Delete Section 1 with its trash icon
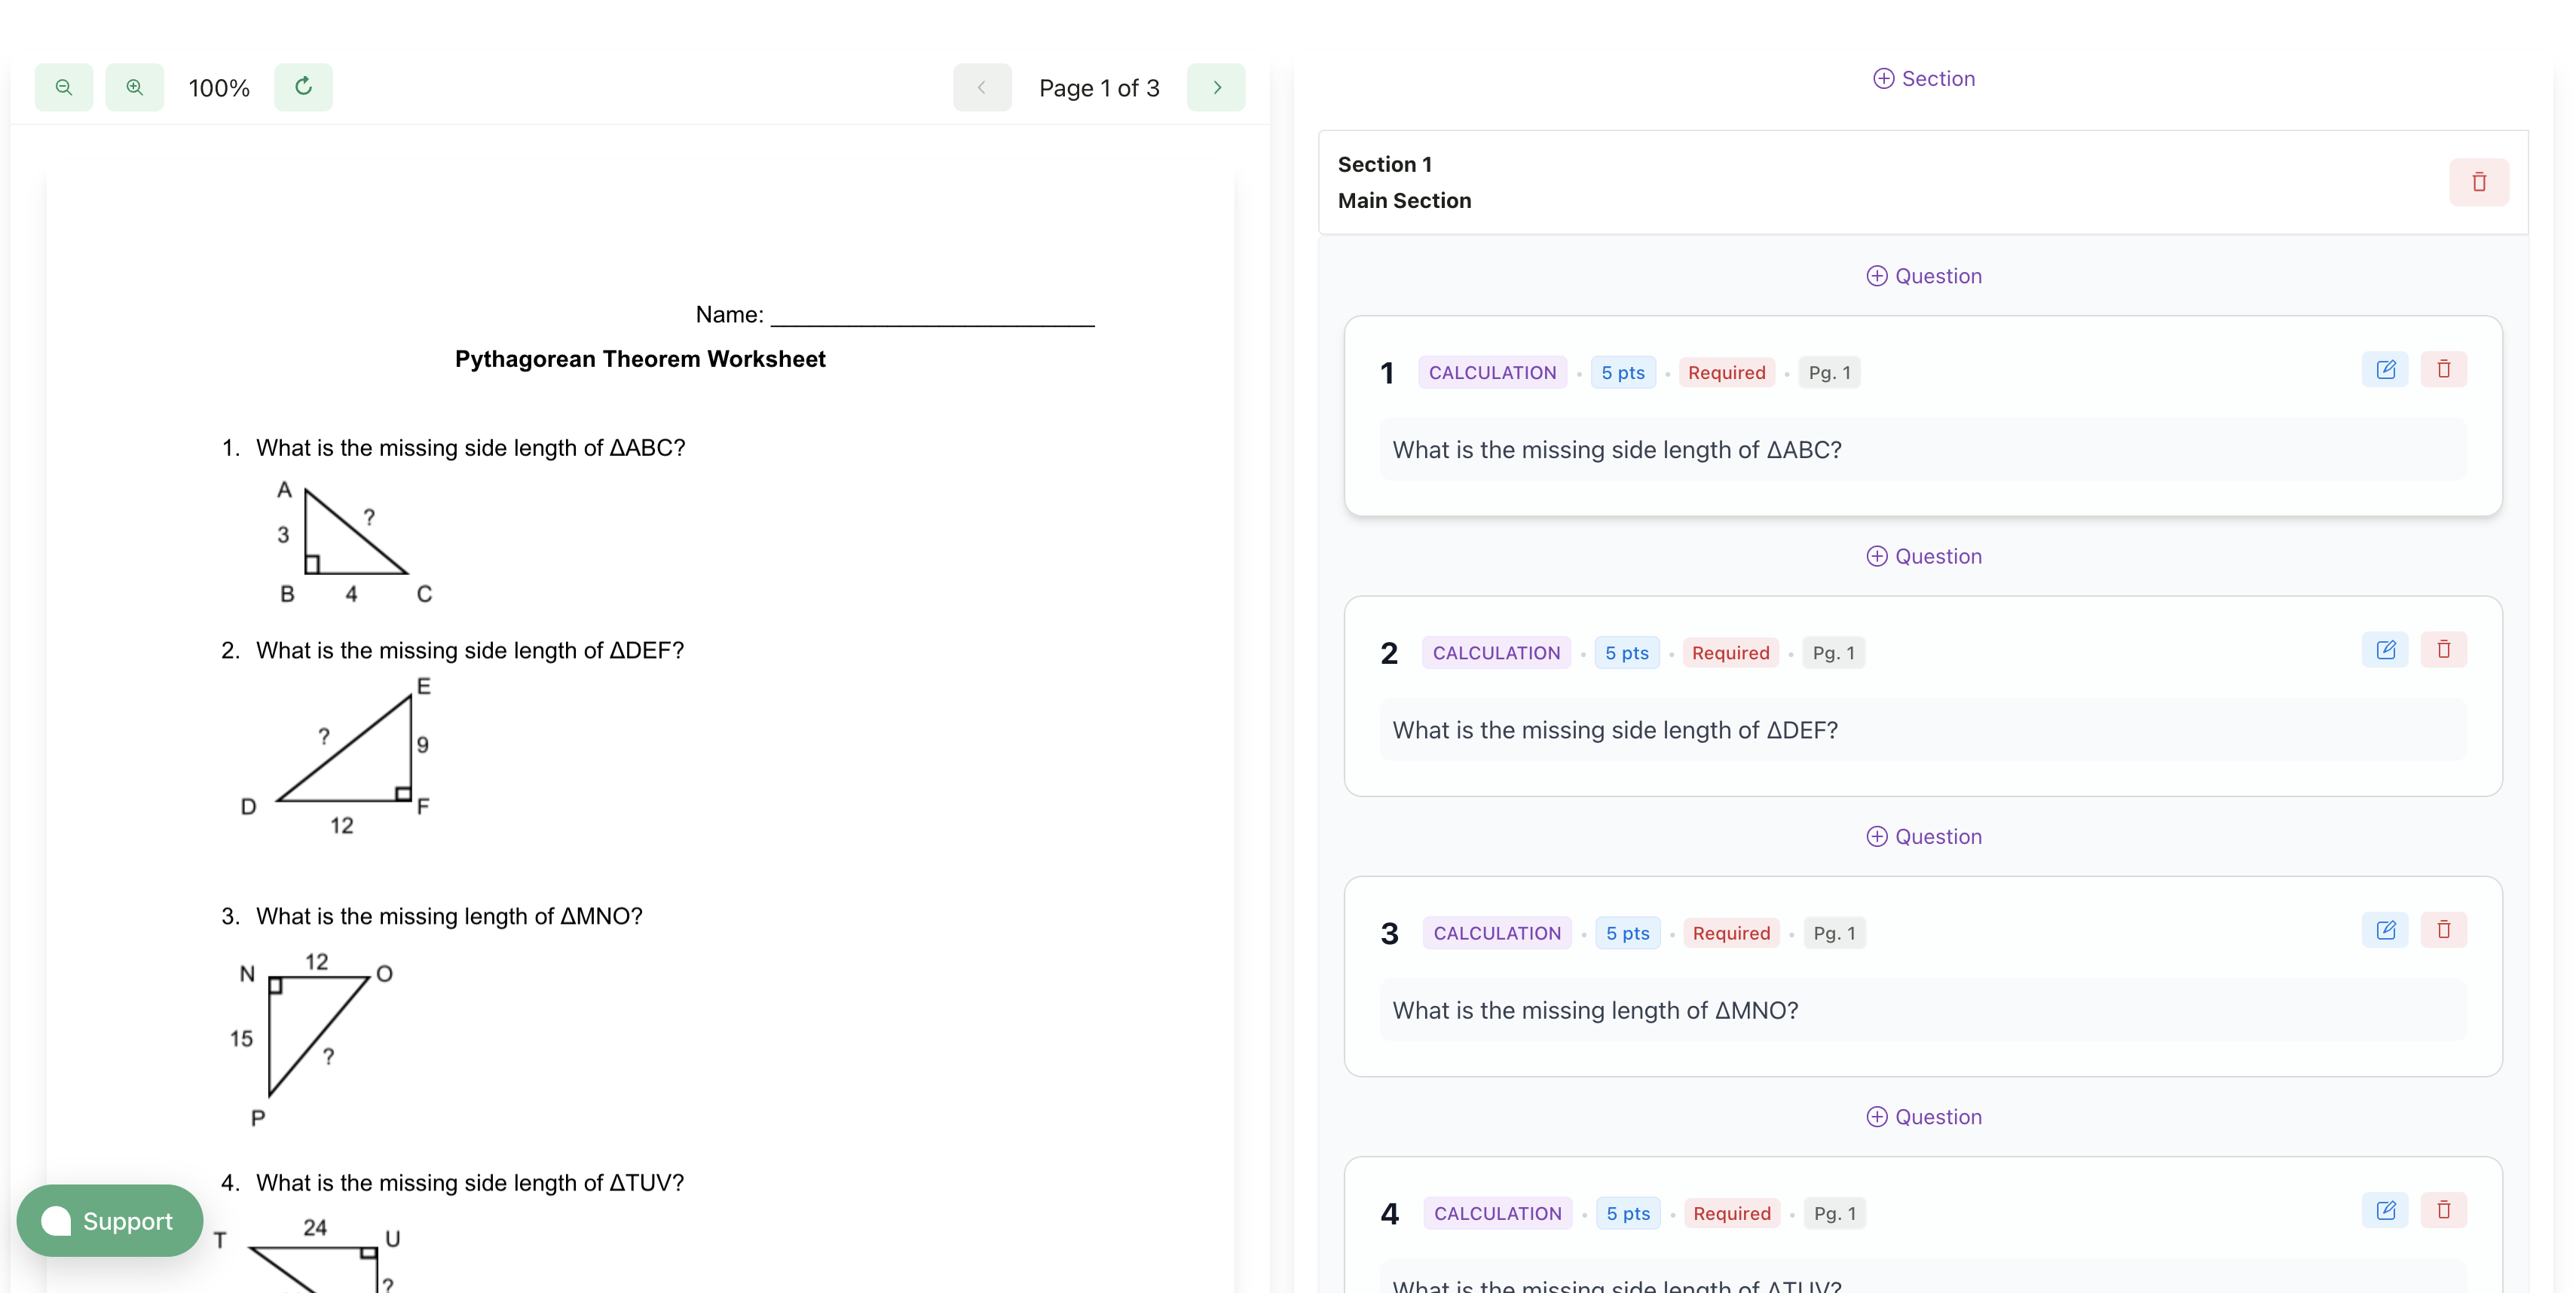2576x1293 pixels. [2479, 182]
